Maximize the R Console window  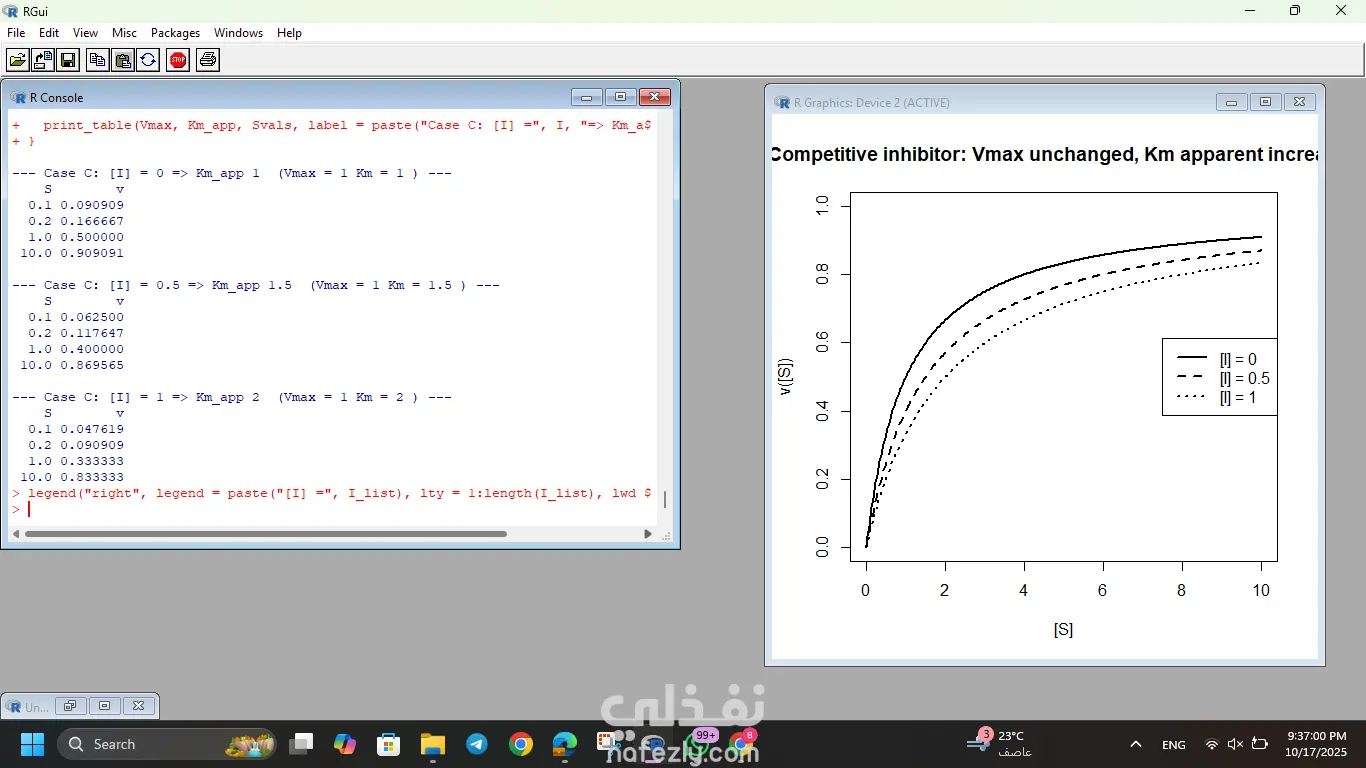point(620,97)
